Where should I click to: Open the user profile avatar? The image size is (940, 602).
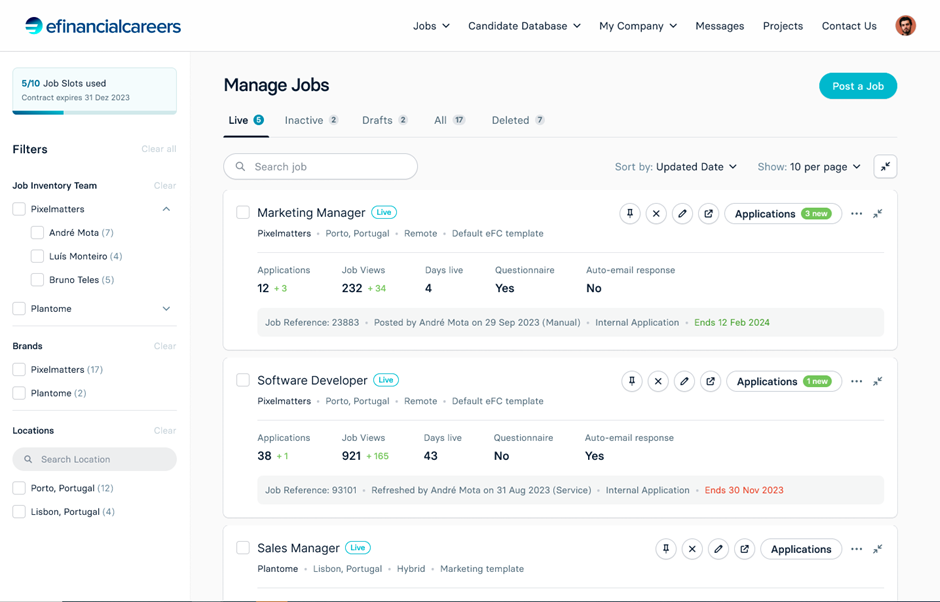tap(906, 26)
